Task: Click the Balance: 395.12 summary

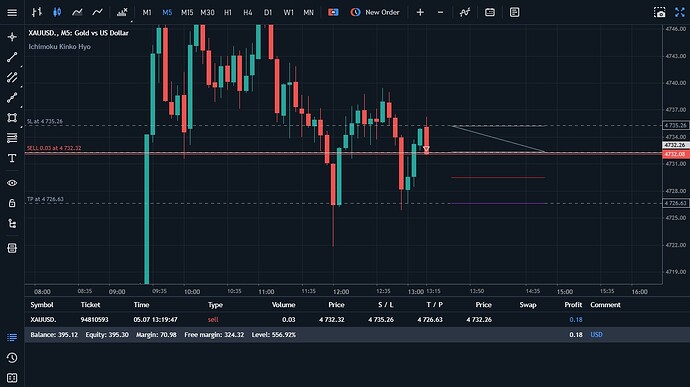Action: (54, 335)
